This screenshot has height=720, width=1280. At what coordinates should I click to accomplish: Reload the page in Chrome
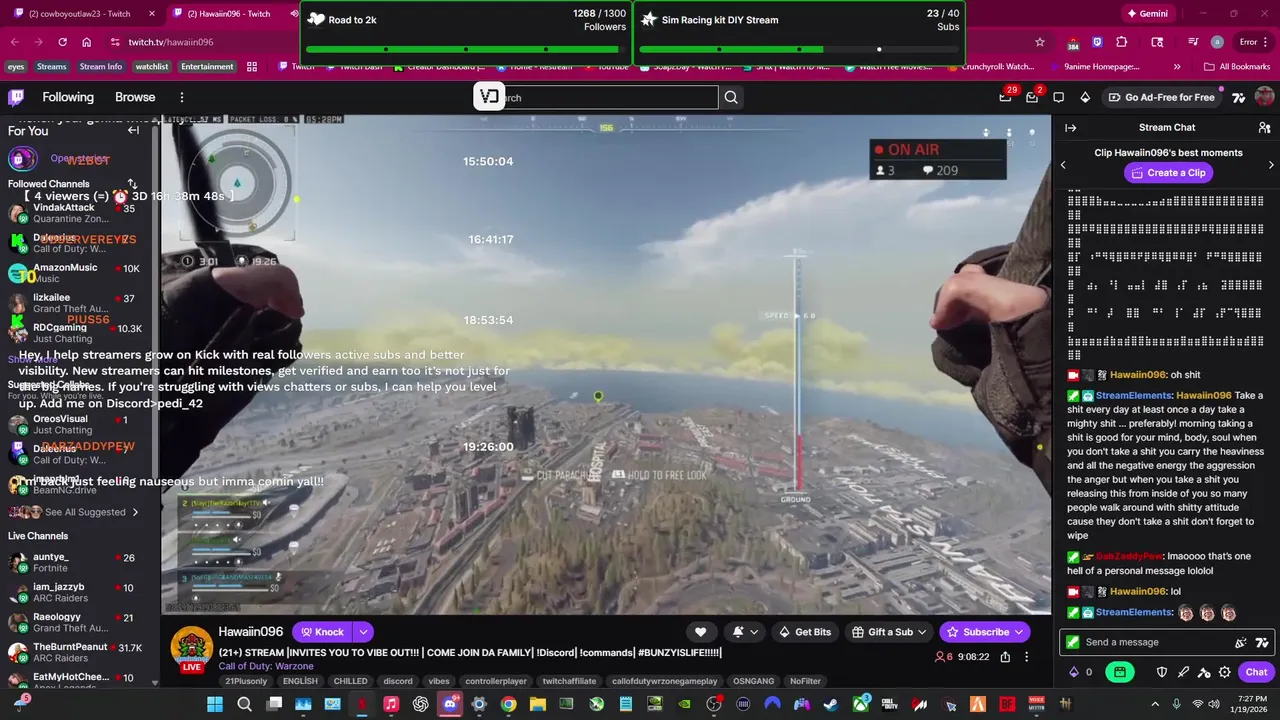click(62, 42)
